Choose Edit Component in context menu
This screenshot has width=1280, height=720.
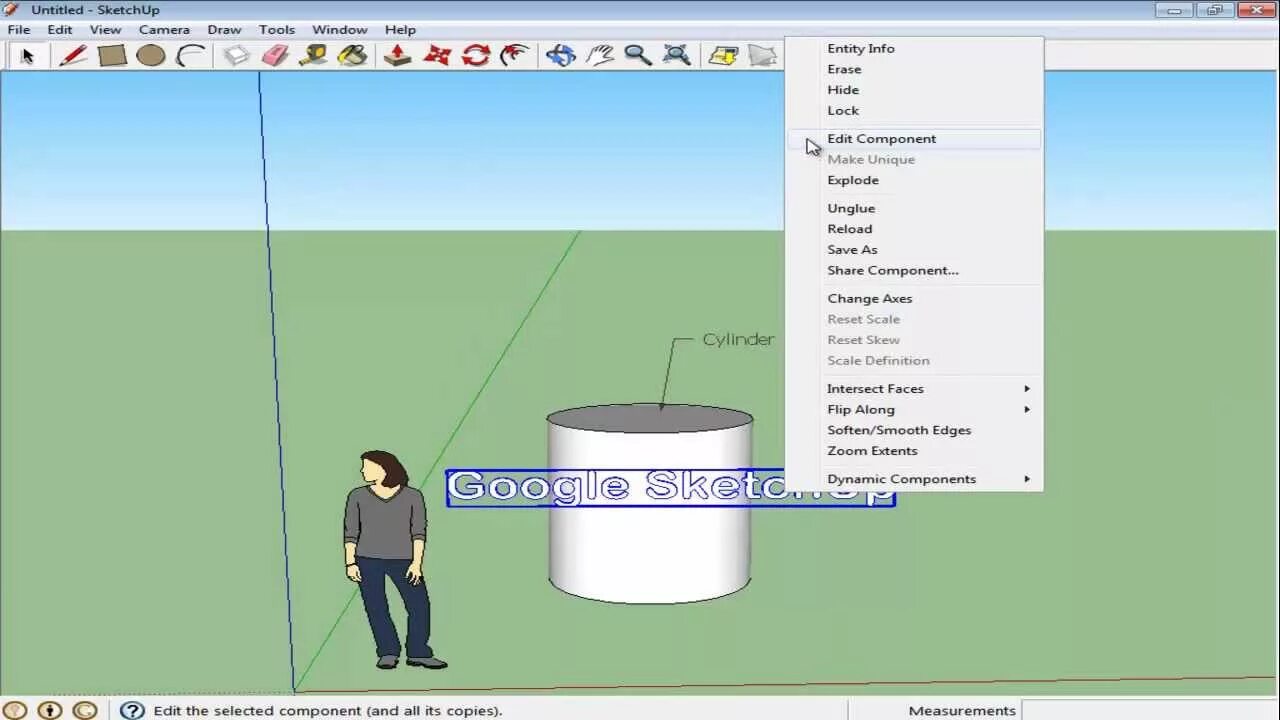pyautogui.click(x=914, y=139)
